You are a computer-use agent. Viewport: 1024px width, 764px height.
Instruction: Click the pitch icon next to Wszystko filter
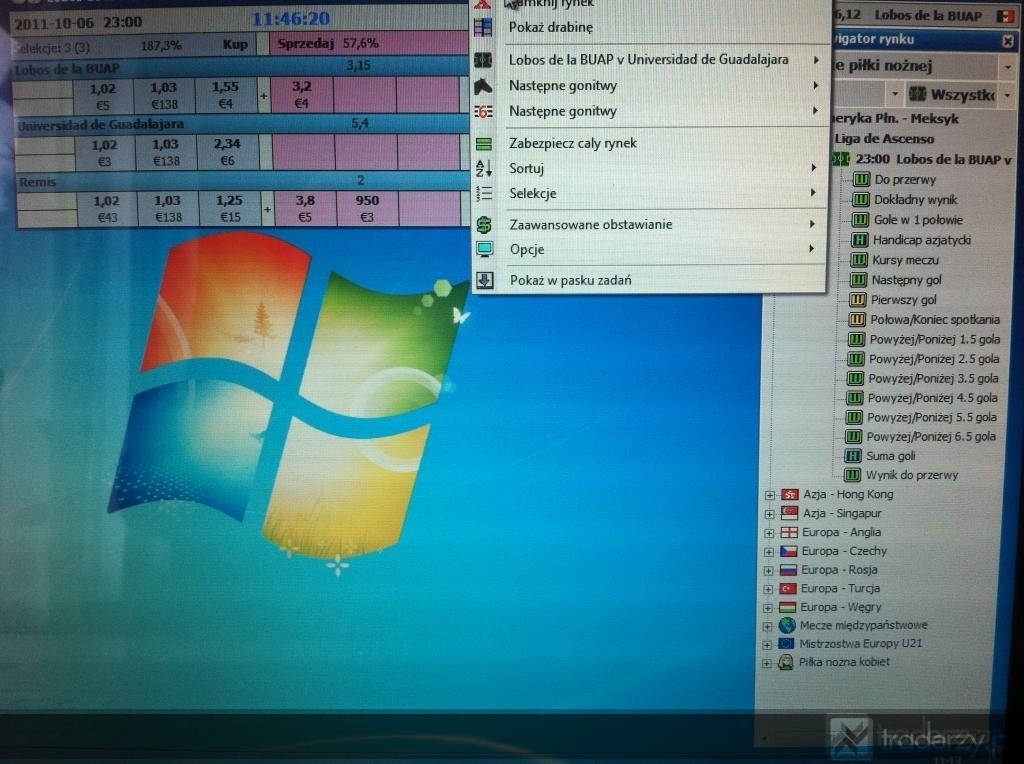tap(918, 95)
